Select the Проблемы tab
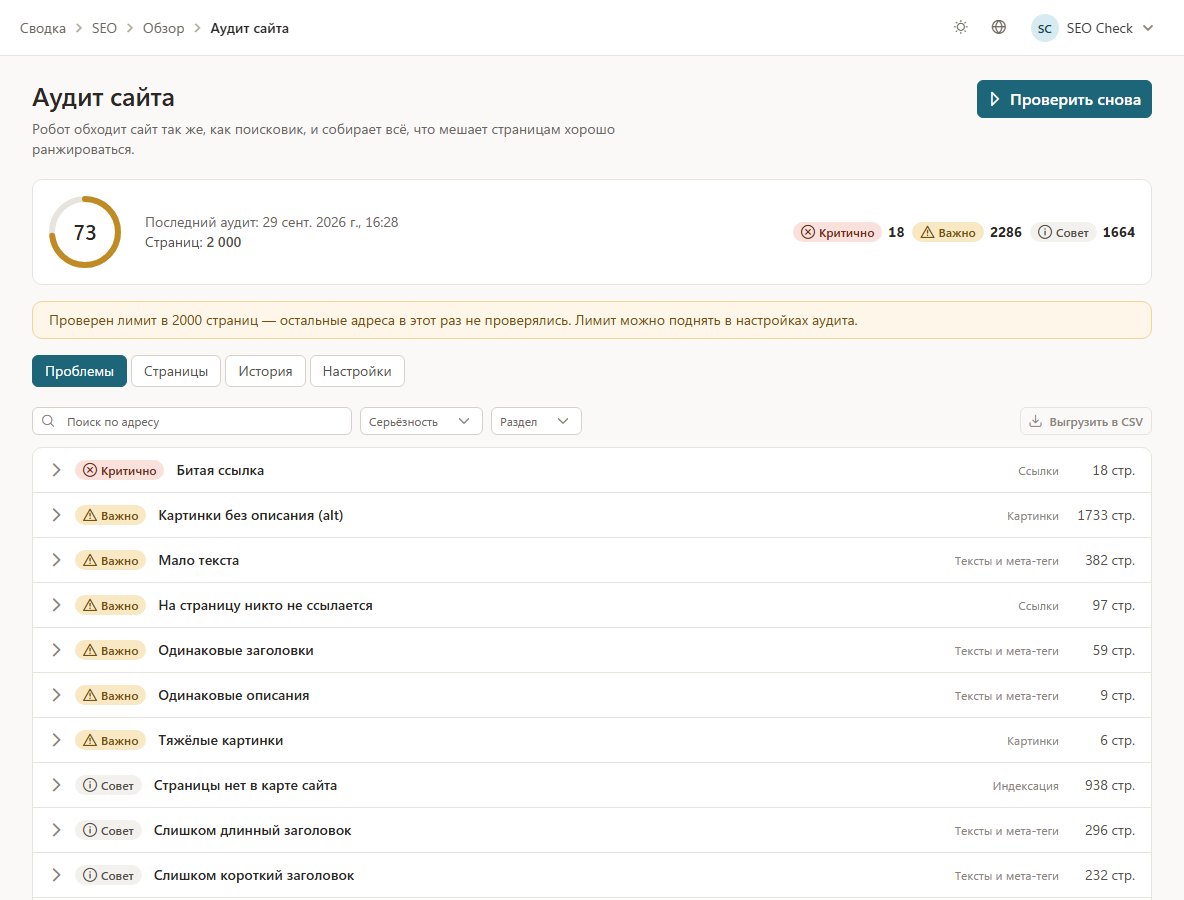The height and width of the screenshot is (900, 1184). pos(79,371)
